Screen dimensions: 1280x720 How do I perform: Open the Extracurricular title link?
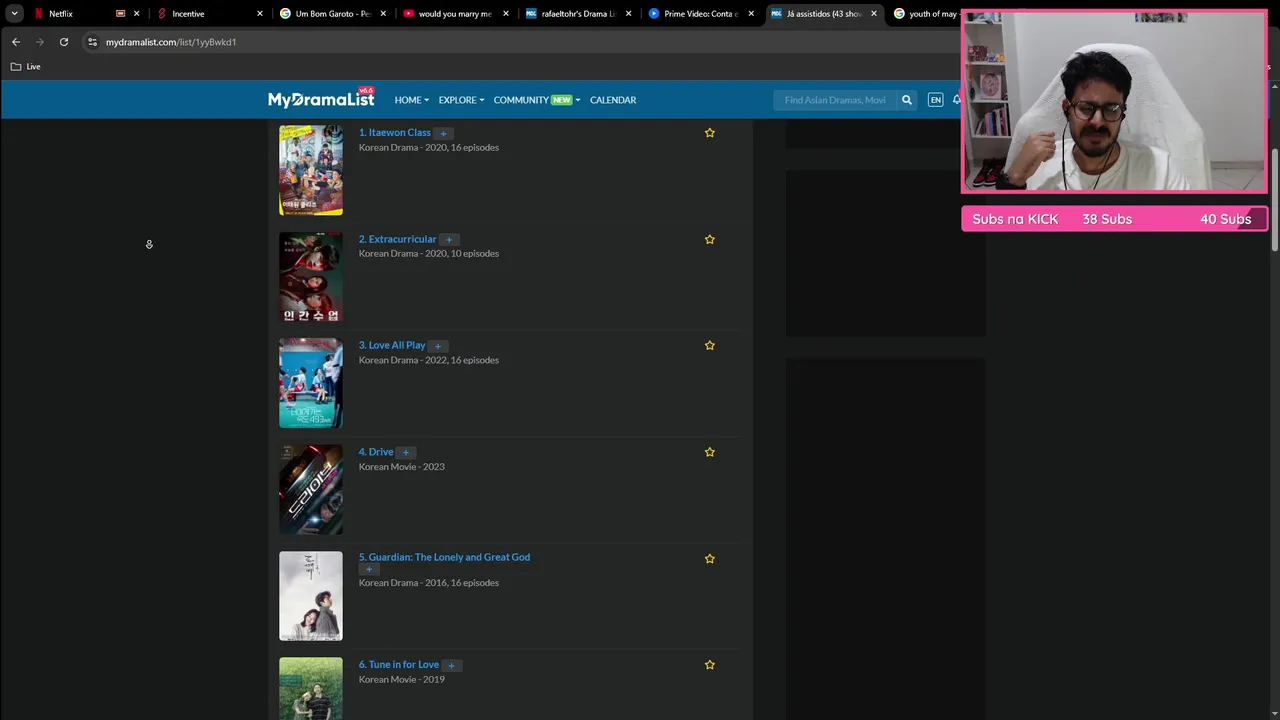(x=398, y=239)
